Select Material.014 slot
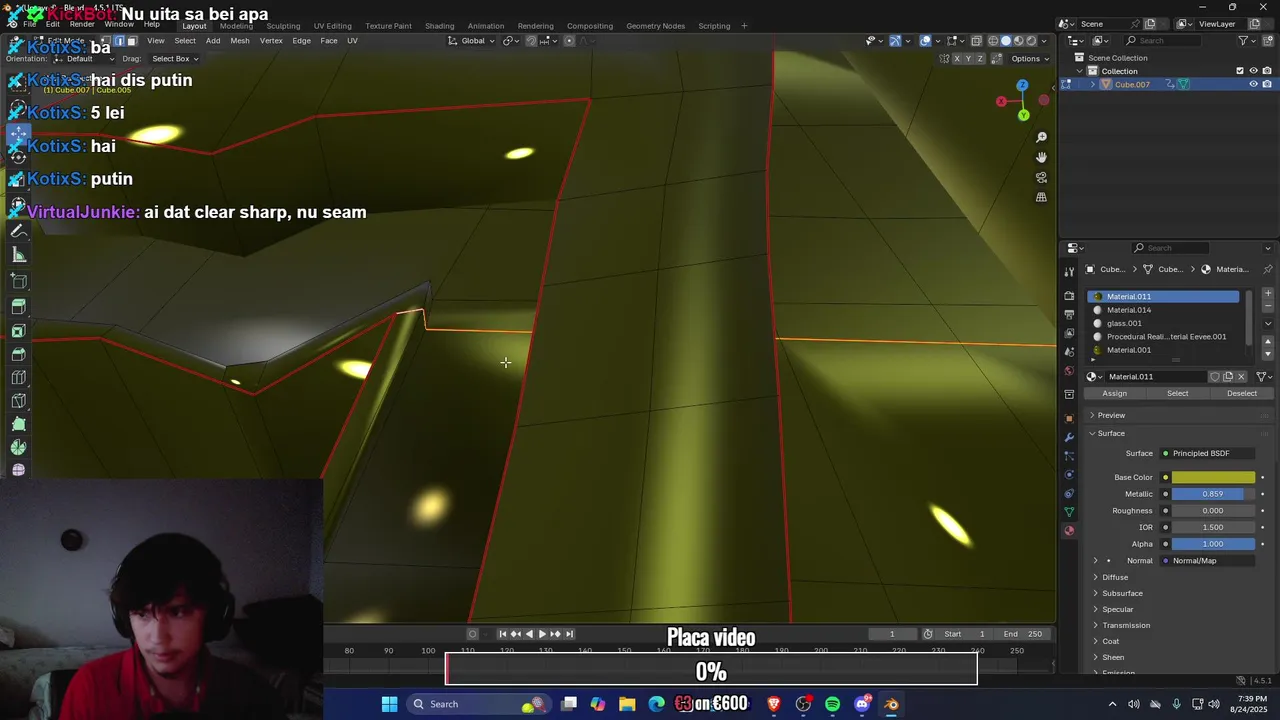Screen dimensions: 1280x720 pos(1165,310)
